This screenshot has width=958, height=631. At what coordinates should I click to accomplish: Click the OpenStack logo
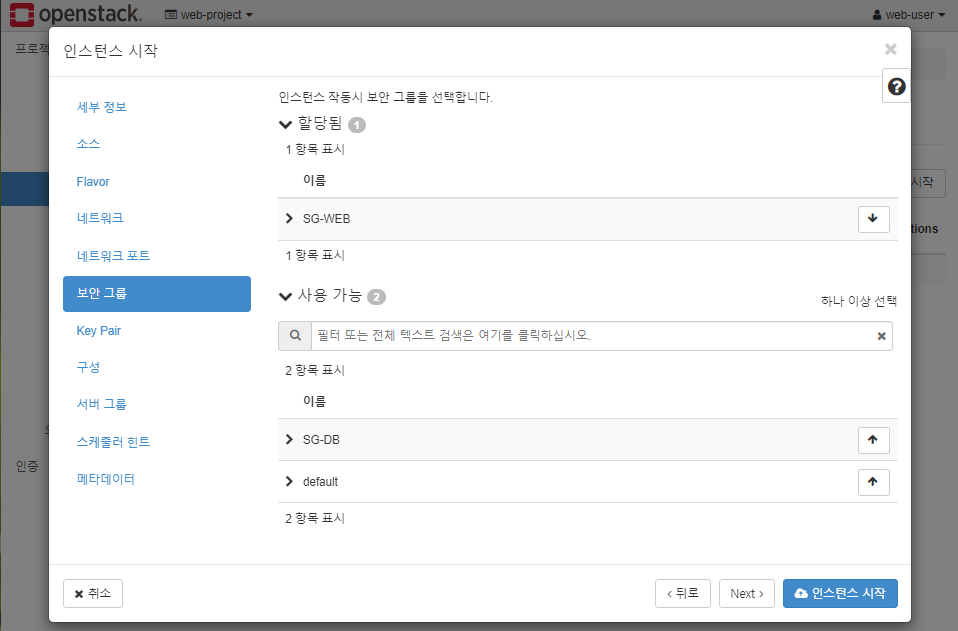coord(75,14)
